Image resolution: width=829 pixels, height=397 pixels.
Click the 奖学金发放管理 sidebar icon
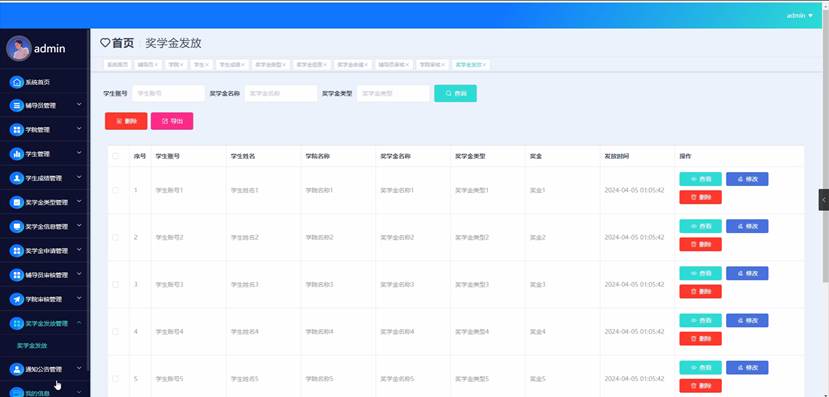(x=17, y=324)
